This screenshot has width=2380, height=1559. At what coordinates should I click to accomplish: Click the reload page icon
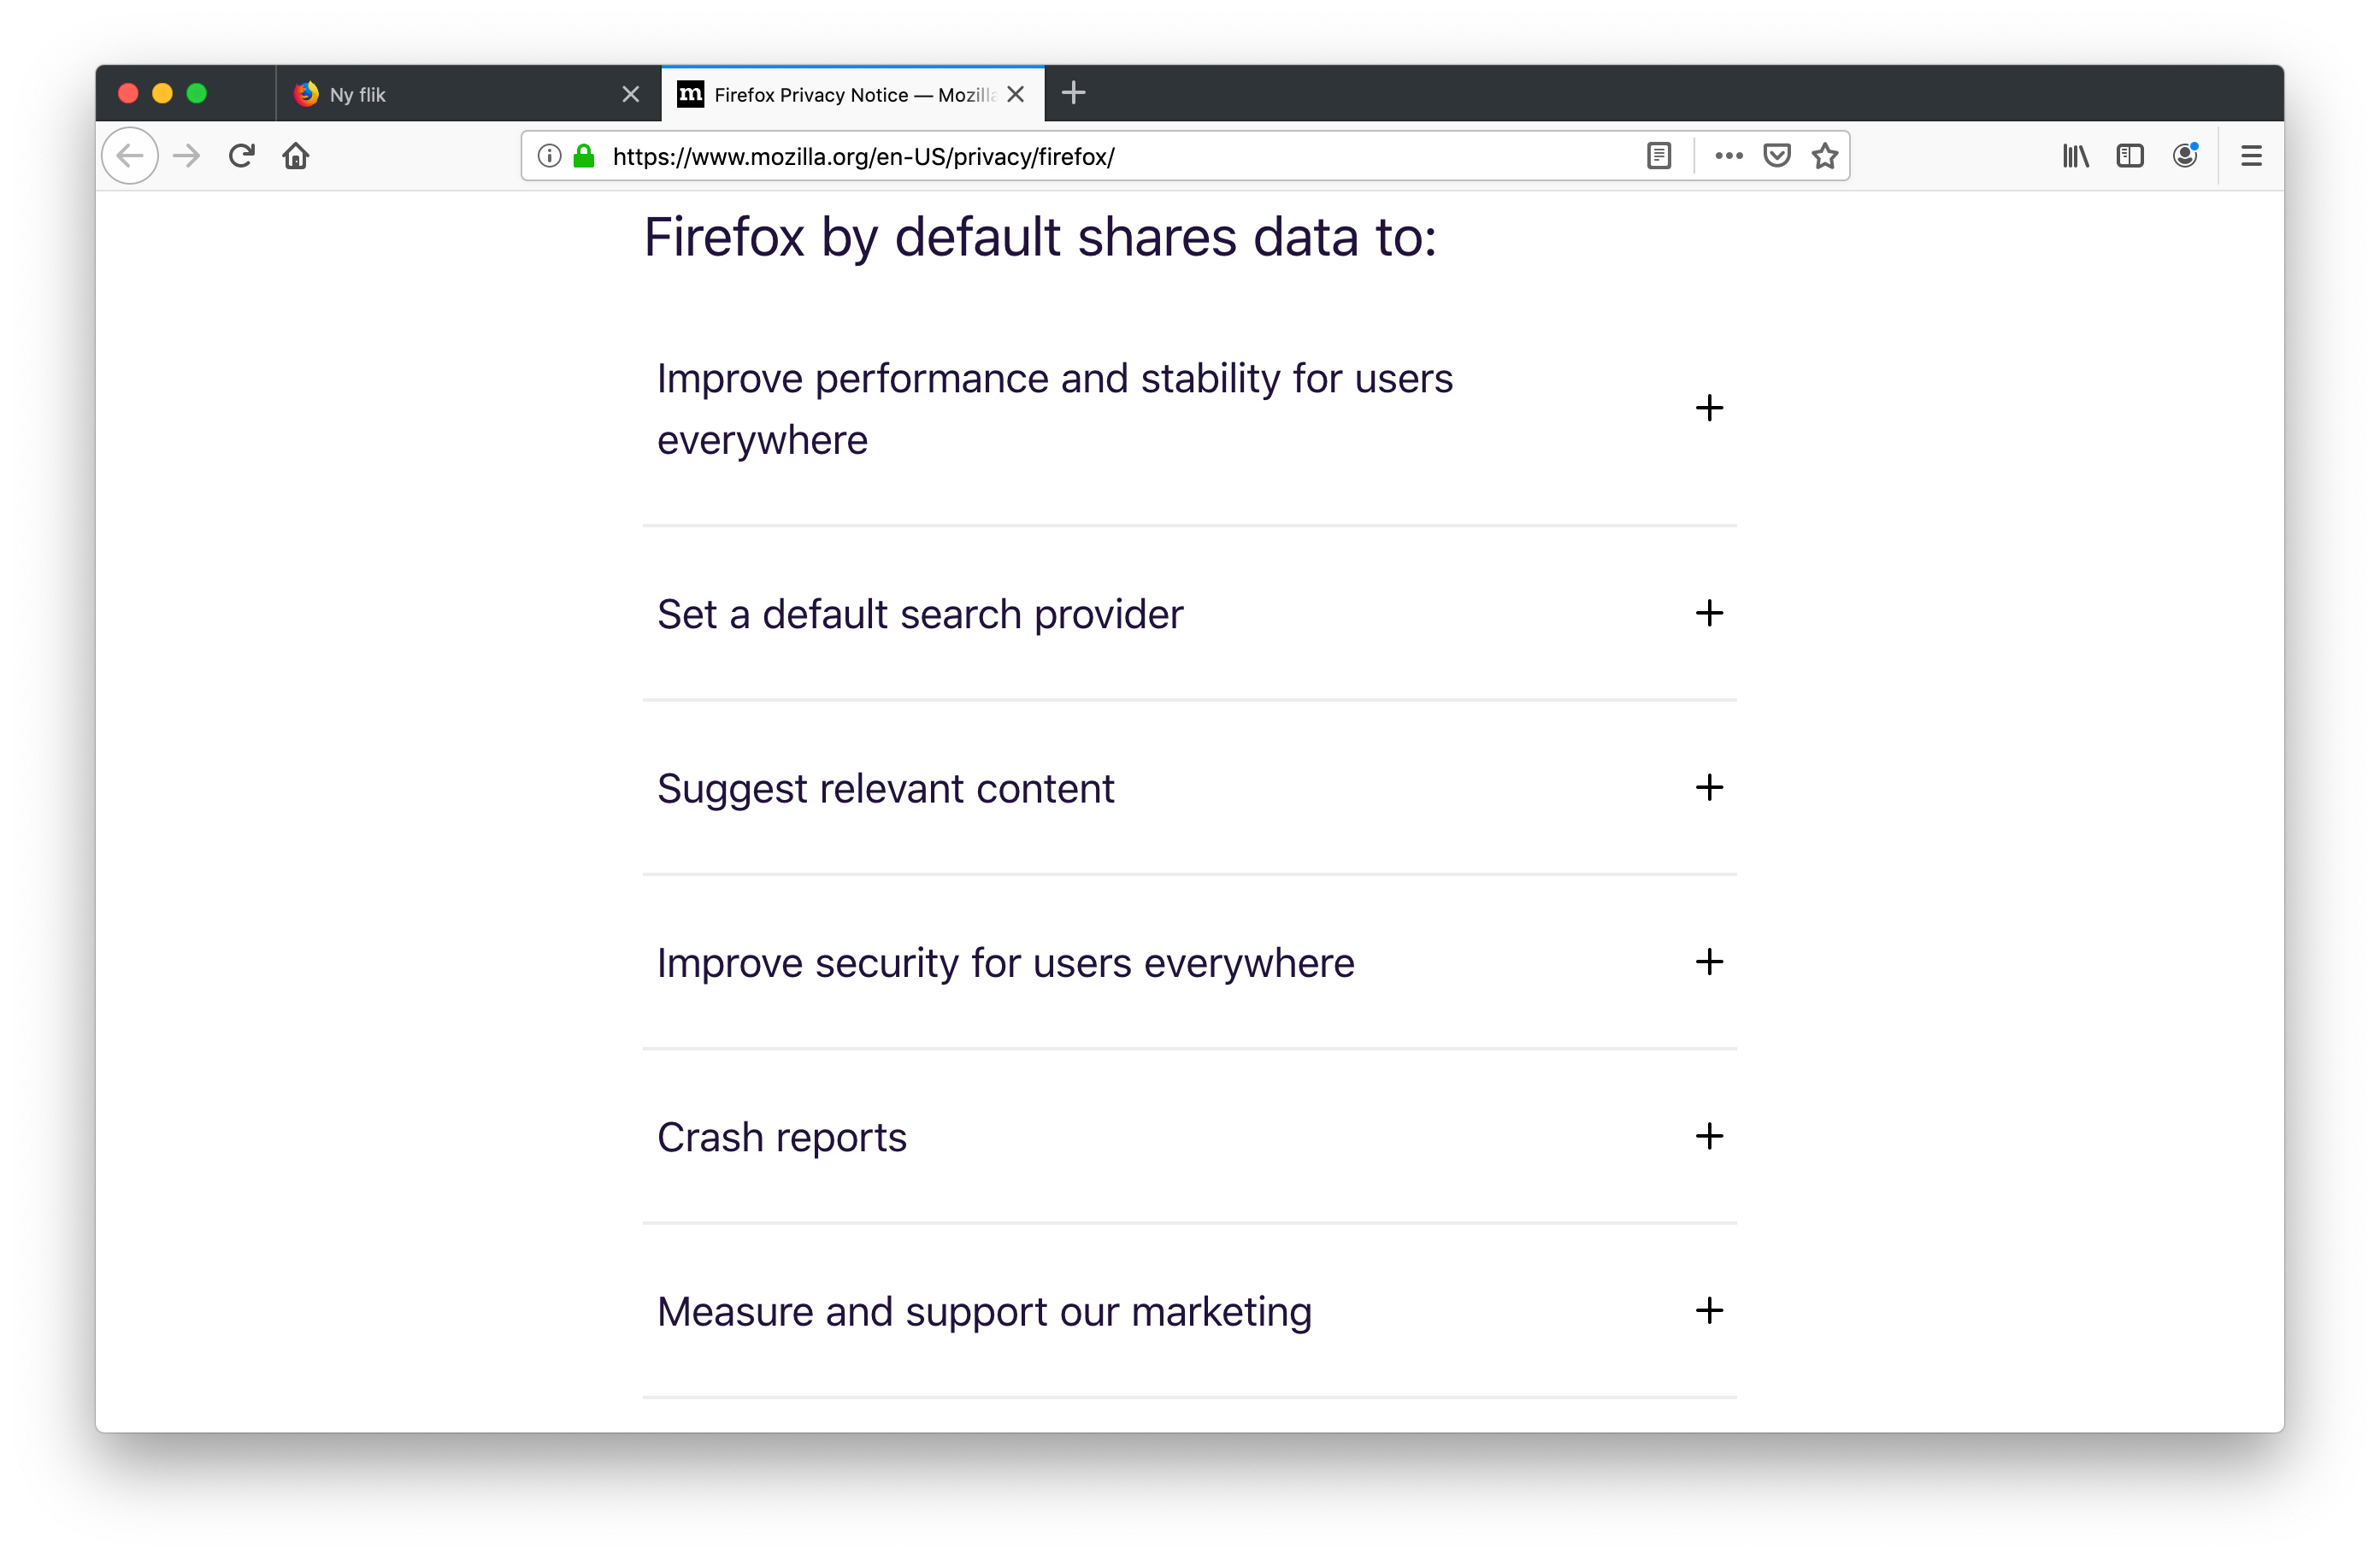[241, 156]
